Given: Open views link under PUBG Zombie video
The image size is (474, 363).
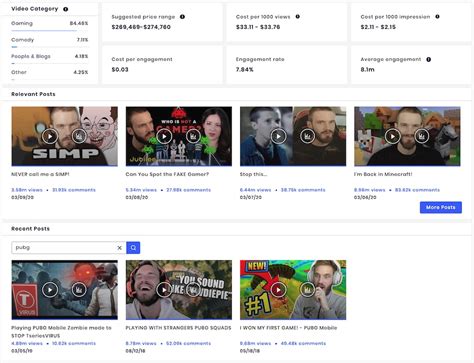Looking at the screenshot, I should (27, 343).
